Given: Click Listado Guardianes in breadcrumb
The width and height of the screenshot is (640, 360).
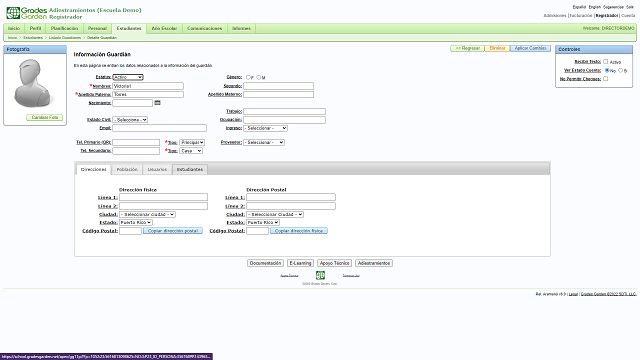Looking at the screenshot, I should [65, 38].
